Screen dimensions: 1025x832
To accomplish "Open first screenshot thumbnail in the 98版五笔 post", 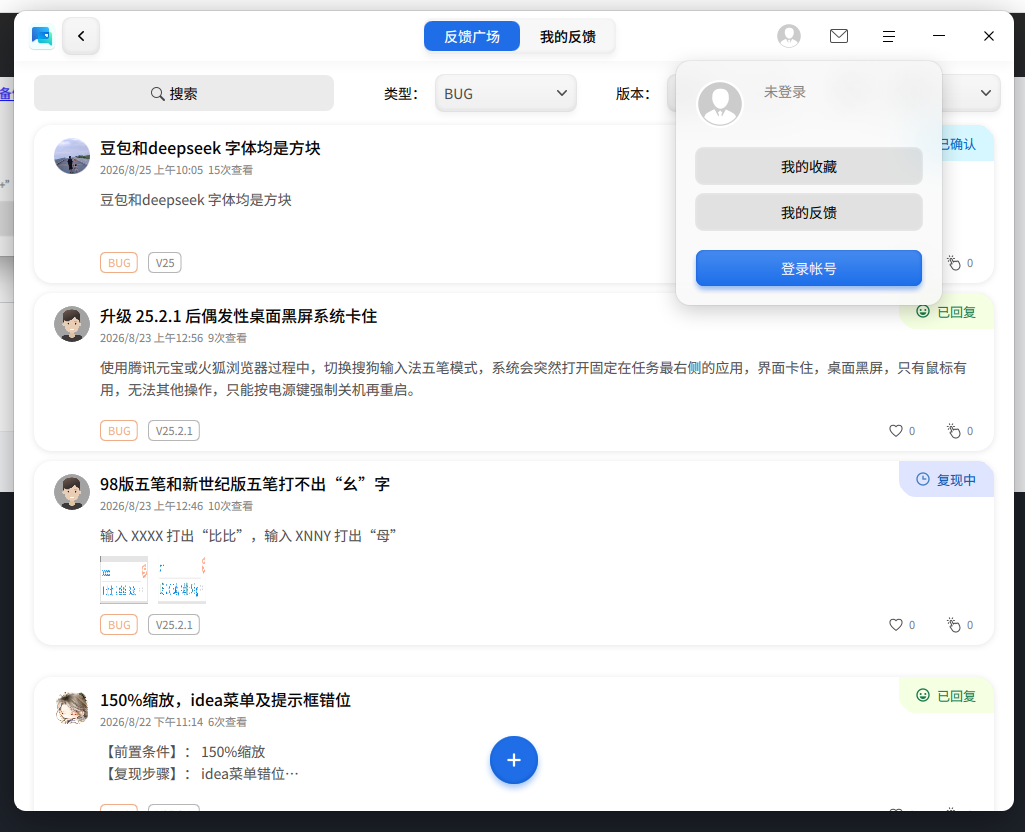I will 124,580.
